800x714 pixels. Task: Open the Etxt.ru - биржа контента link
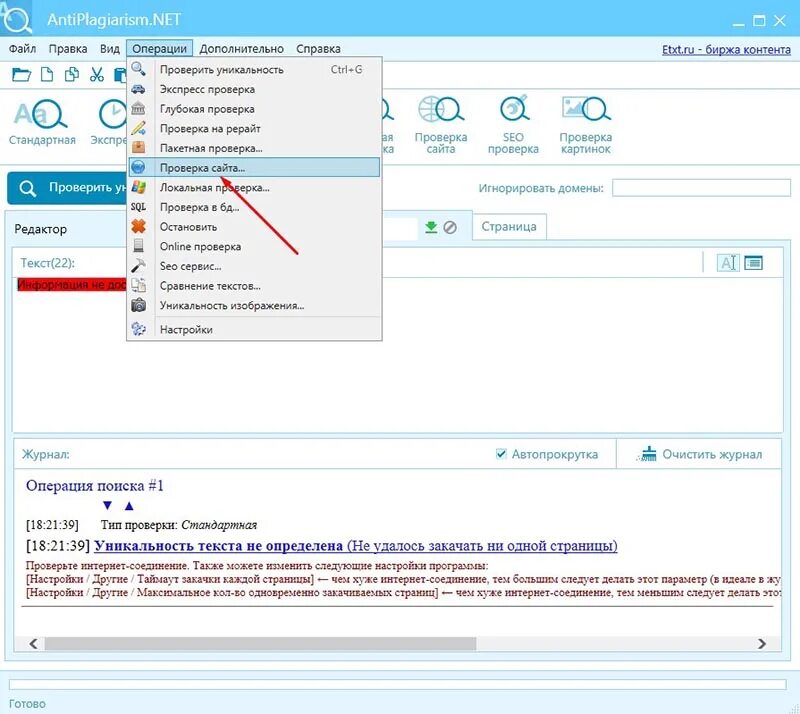[x=726, y=50]
